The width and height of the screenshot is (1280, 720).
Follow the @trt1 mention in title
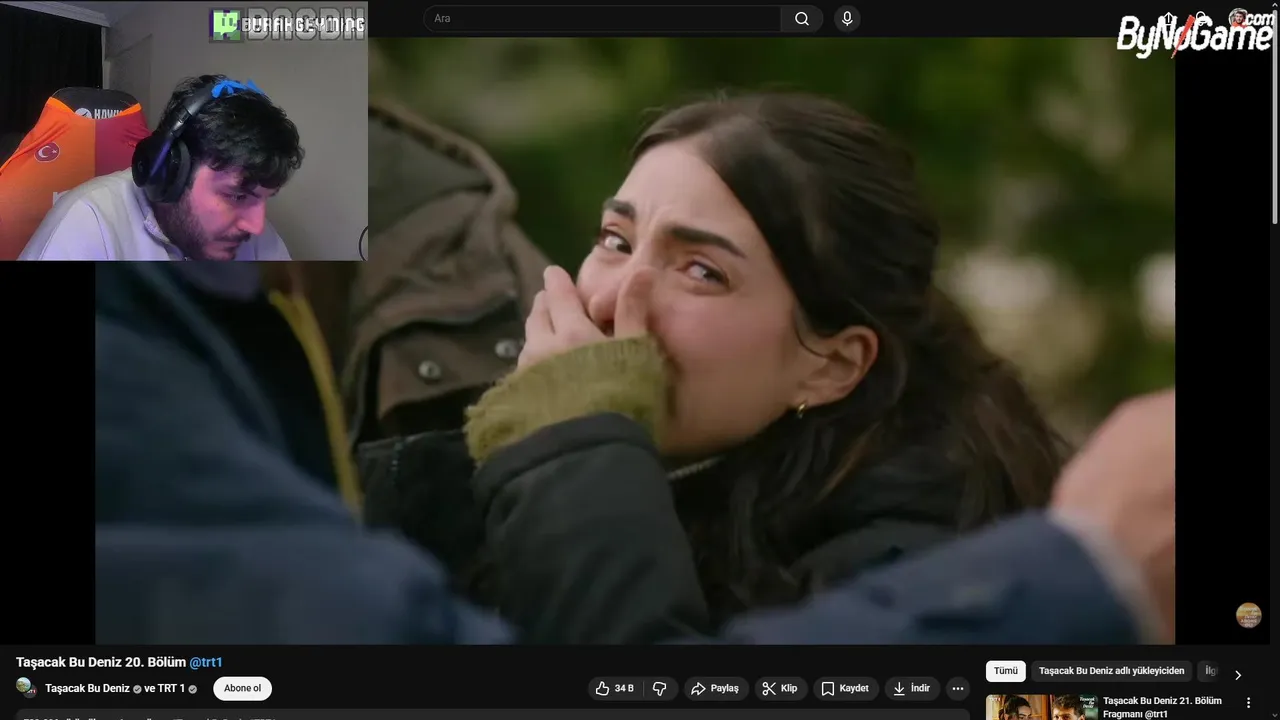tap(206, 662)
